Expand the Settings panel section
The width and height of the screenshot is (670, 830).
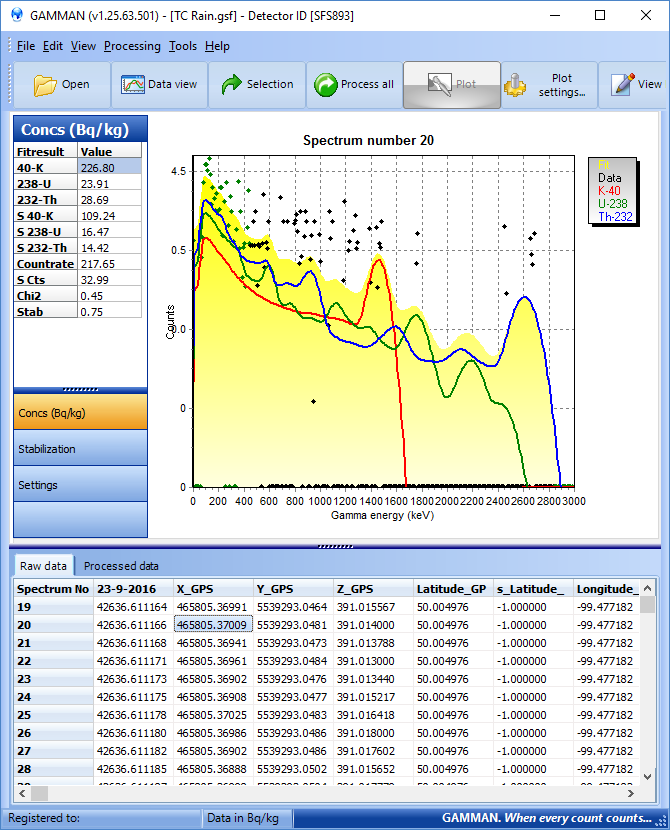(80, 485)
